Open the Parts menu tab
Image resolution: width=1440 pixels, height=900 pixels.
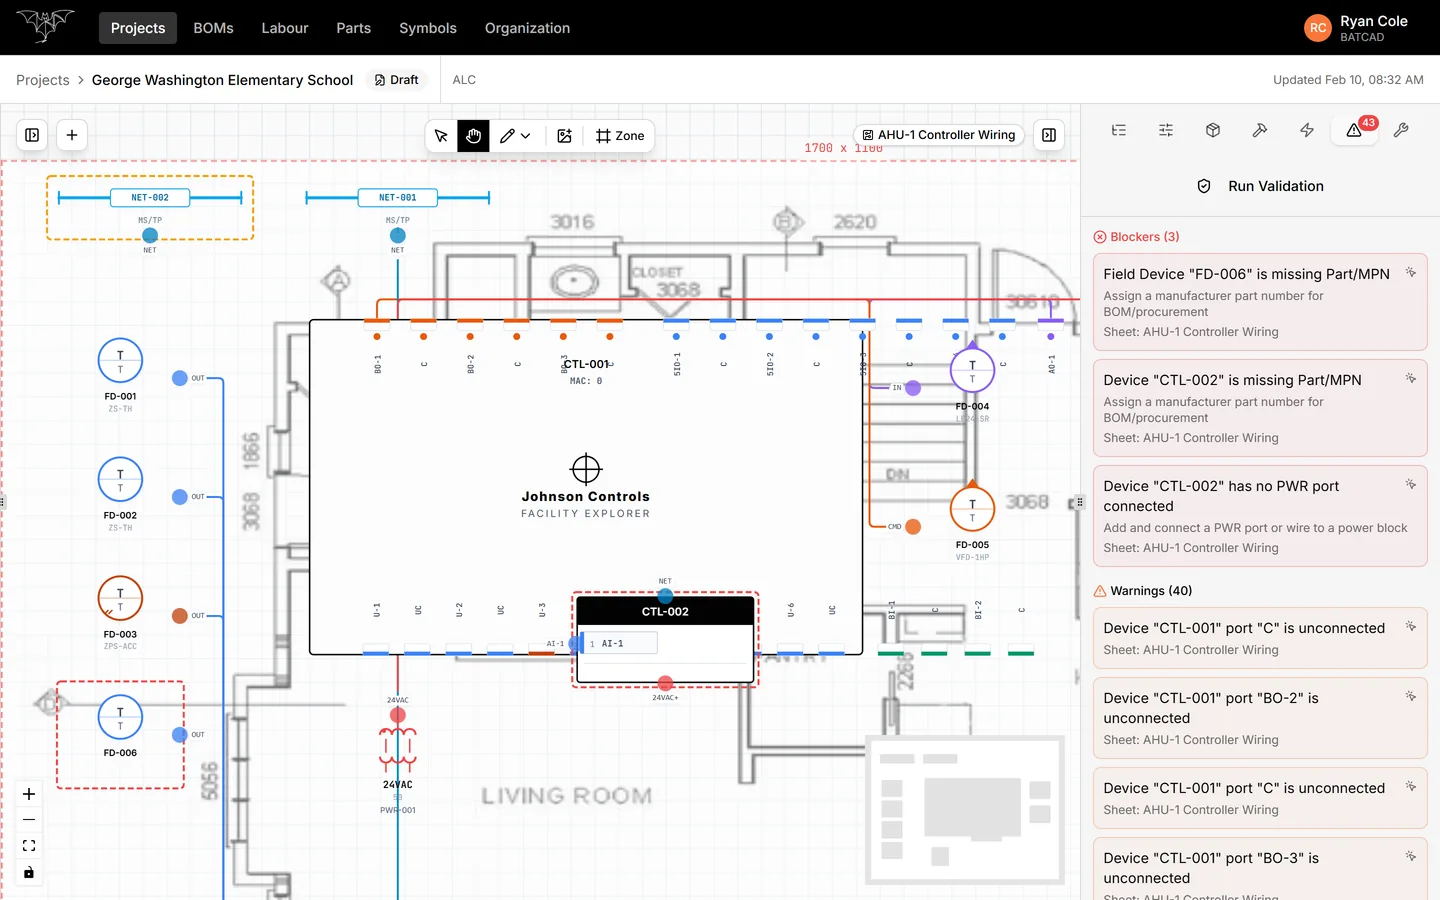[x=354, y=28]
